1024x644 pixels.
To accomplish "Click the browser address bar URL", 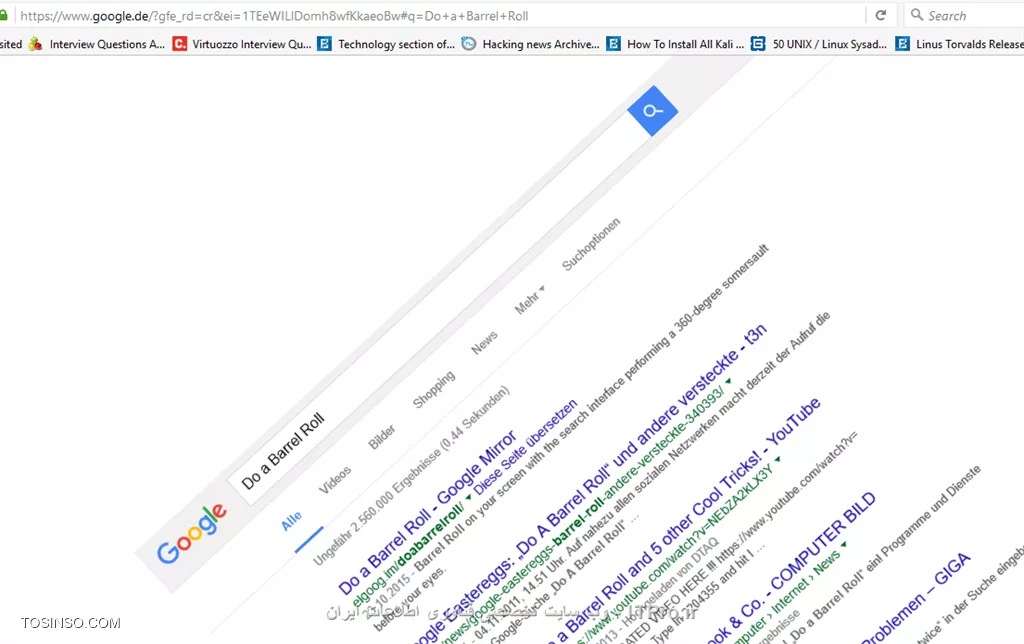I will 274,16.
